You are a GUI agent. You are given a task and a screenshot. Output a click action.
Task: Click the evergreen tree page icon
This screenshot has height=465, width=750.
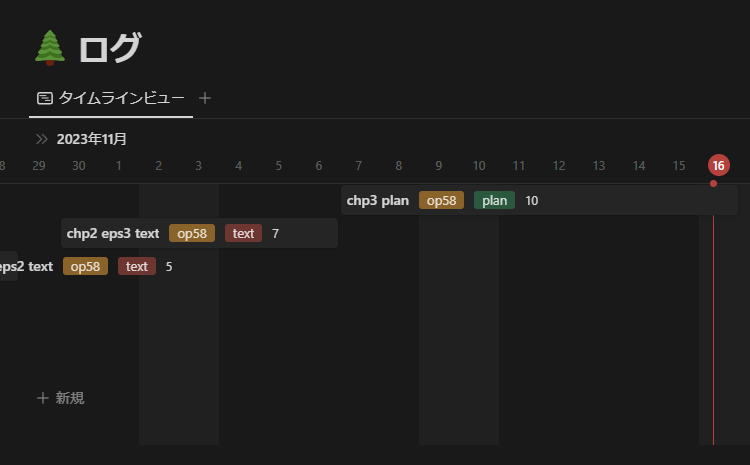50,48
